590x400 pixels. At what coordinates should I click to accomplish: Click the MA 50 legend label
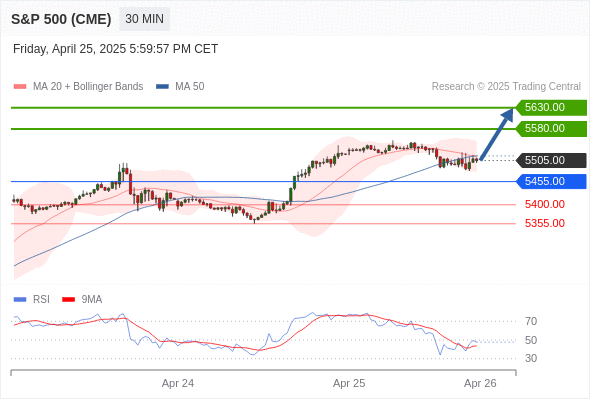tap(190, 87)
